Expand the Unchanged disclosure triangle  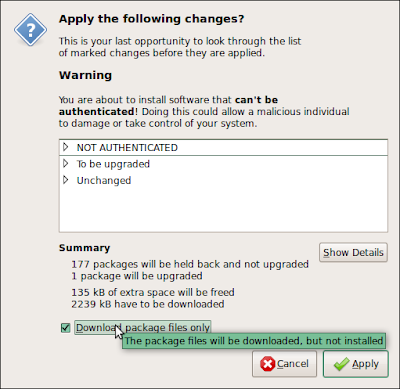tap(66, 180)
